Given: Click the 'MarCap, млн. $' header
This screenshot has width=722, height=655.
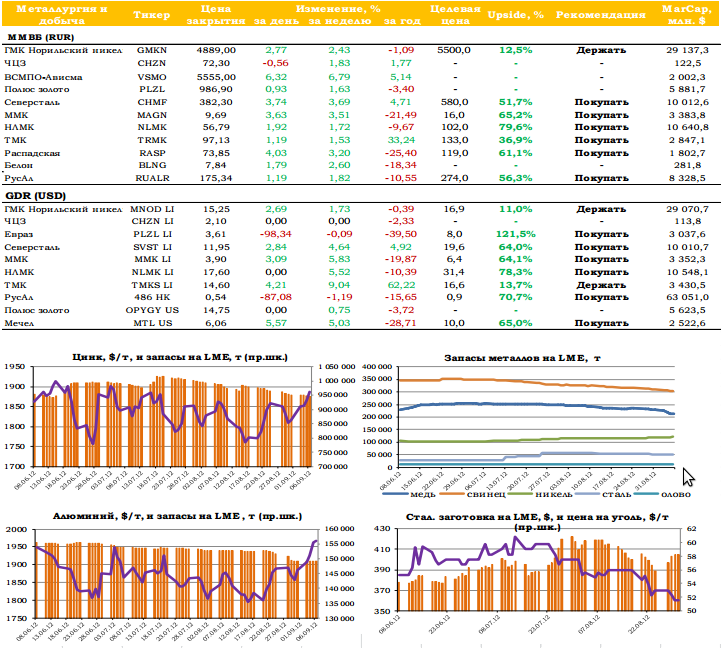Looking at the screenshot, I should coord(687,15).
